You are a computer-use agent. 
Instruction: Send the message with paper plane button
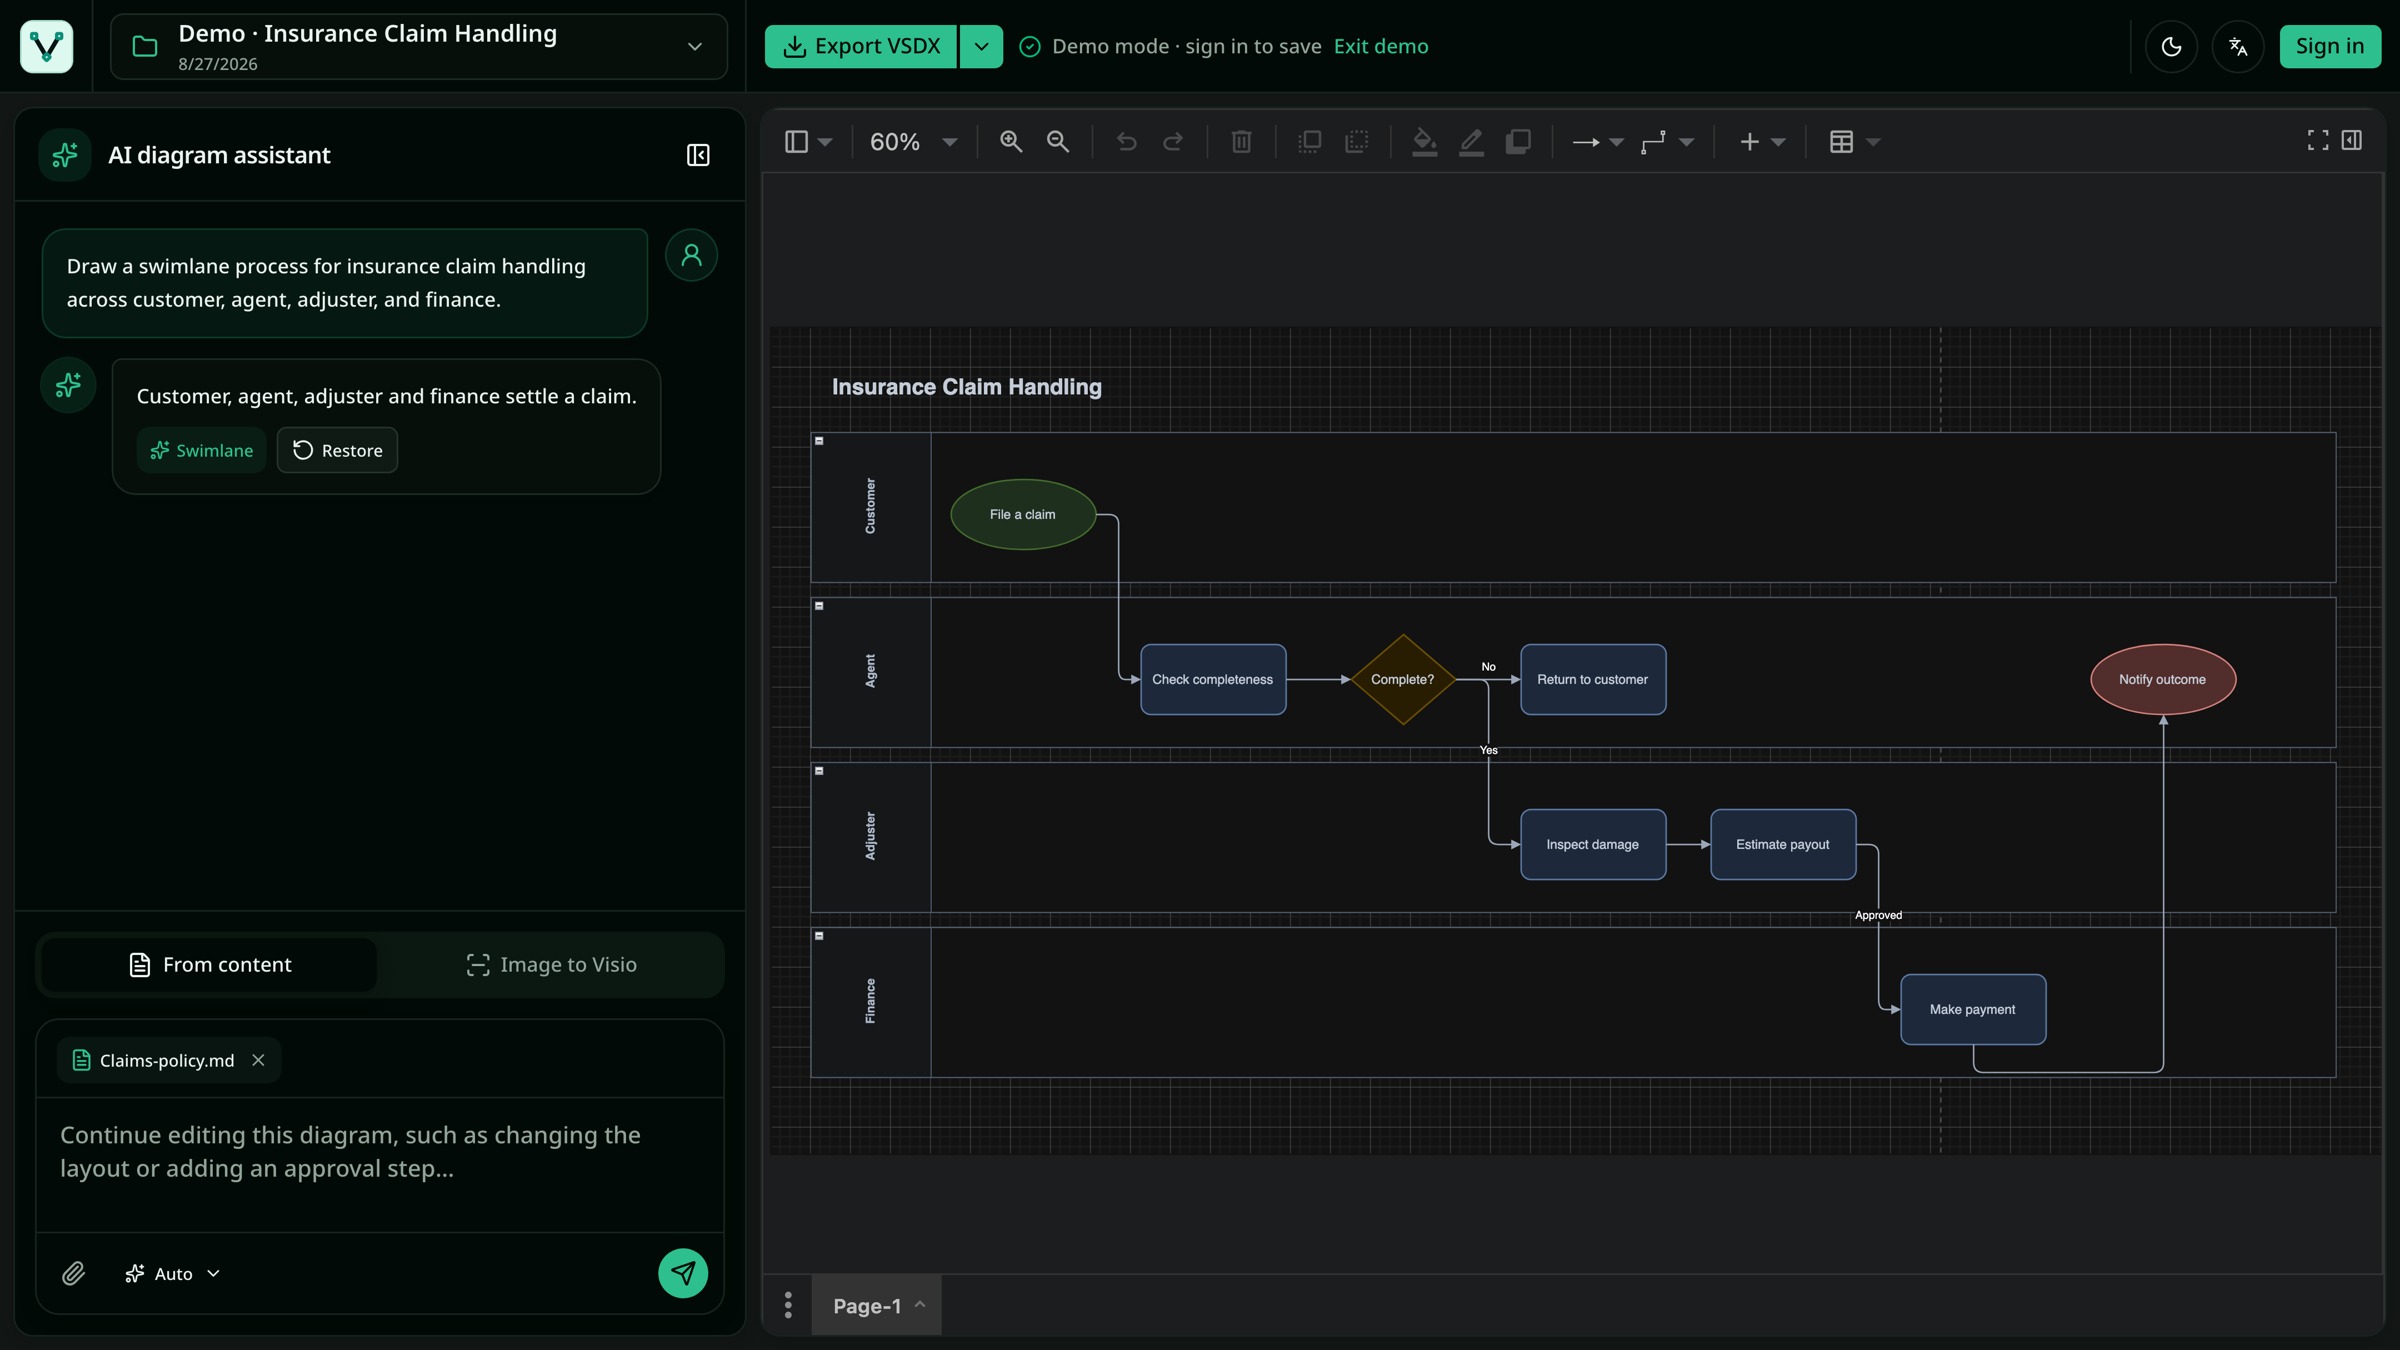click(683, 1273)
